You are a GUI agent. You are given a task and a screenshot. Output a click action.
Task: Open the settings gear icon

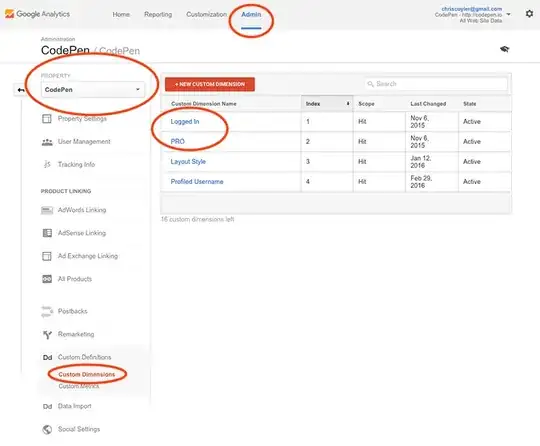(x=529, y=14)
